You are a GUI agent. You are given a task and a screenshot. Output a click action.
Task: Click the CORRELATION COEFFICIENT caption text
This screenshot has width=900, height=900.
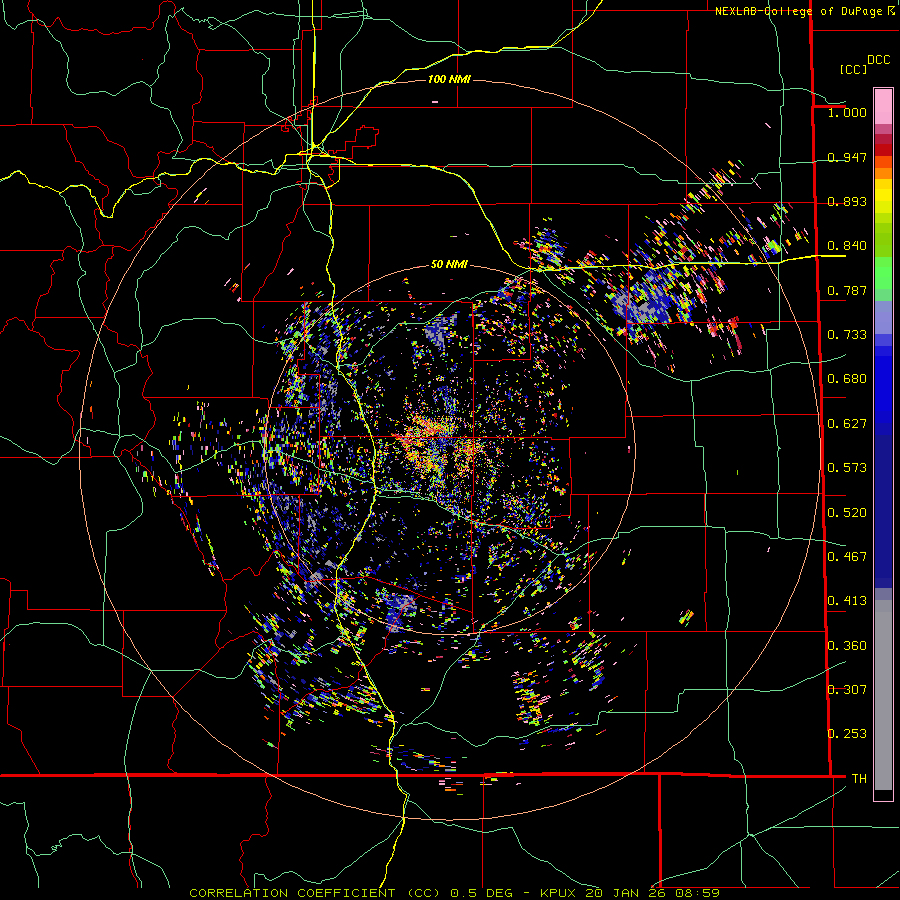(x=292, y=893)
